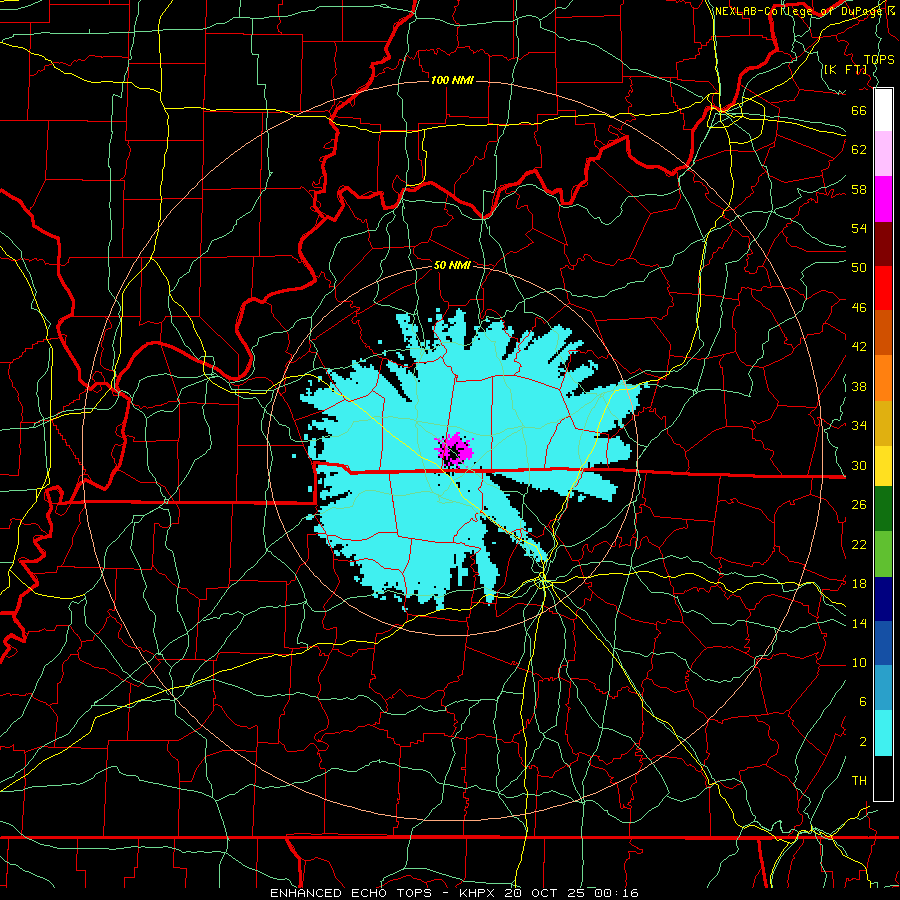Pick the yellow legend swatch
The height and width of the screenshot is (900, 900).
pyautogui.click(x=883, y=466)
